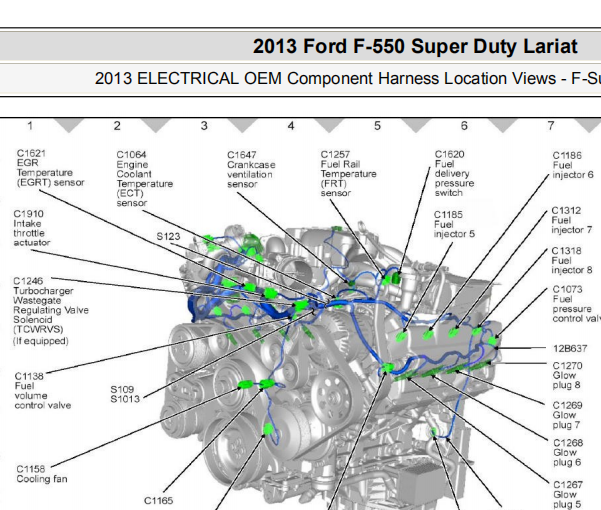The height and width of the screenshot is (510, 601).
Task: Click the C1312 Fuel injector 7 label
Action: coord(571,220)
